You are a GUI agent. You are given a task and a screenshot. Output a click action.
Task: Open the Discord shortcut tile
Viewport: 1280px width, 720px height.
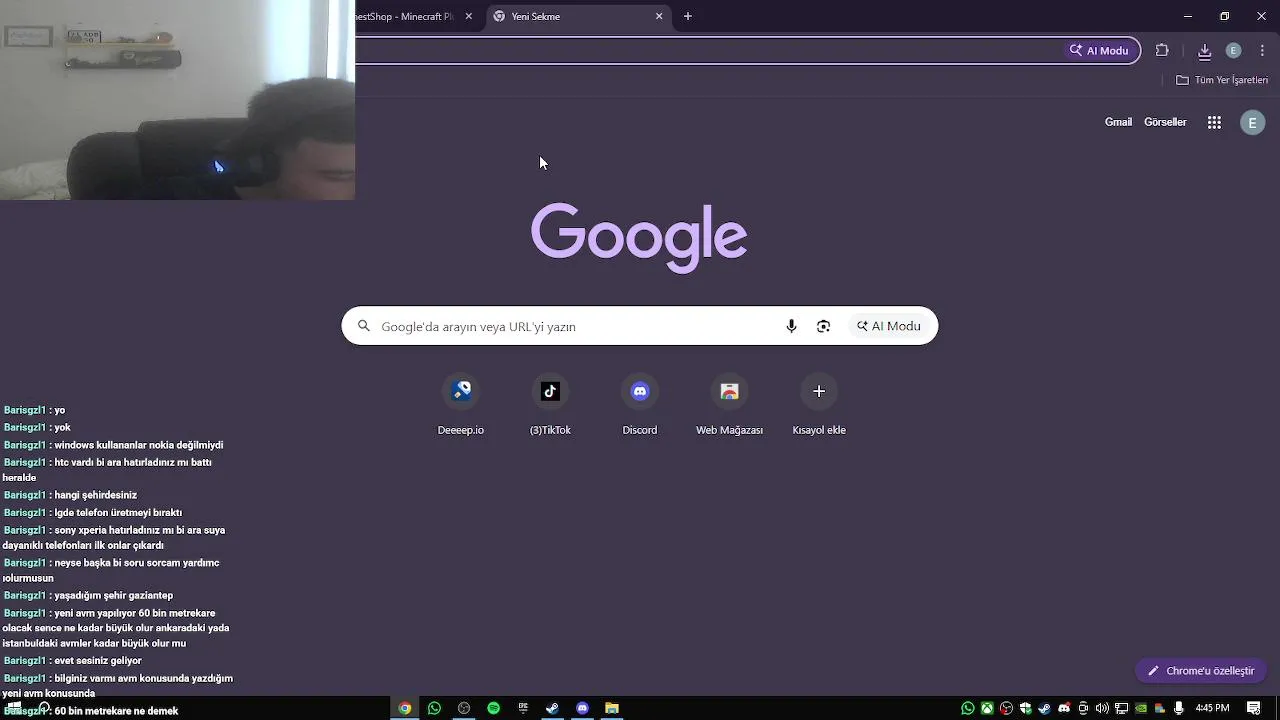[640, 406]
